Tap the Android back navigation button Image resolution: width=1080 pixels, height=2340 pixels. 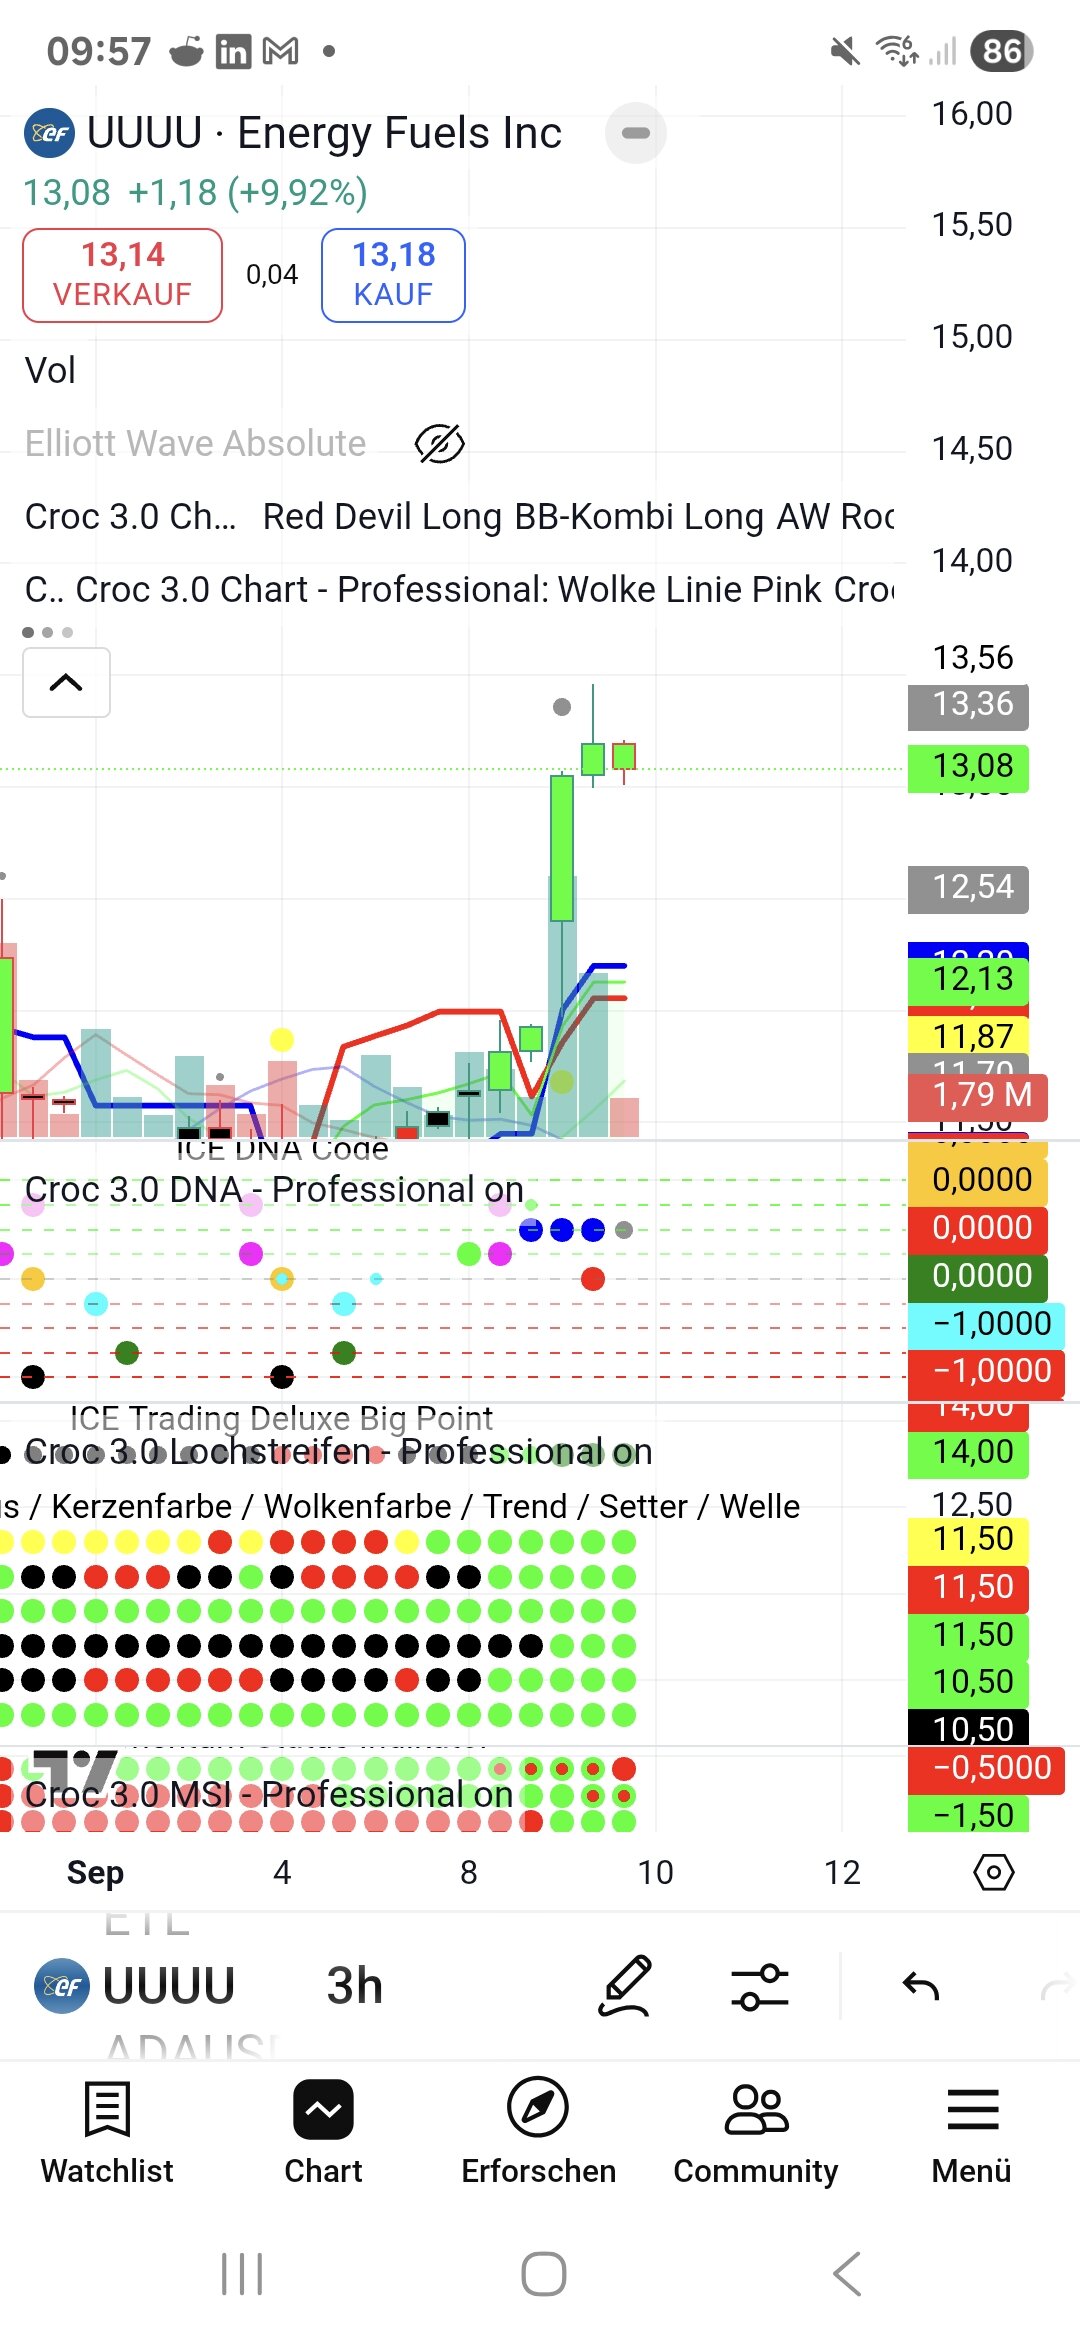[x=847, y=2274]
